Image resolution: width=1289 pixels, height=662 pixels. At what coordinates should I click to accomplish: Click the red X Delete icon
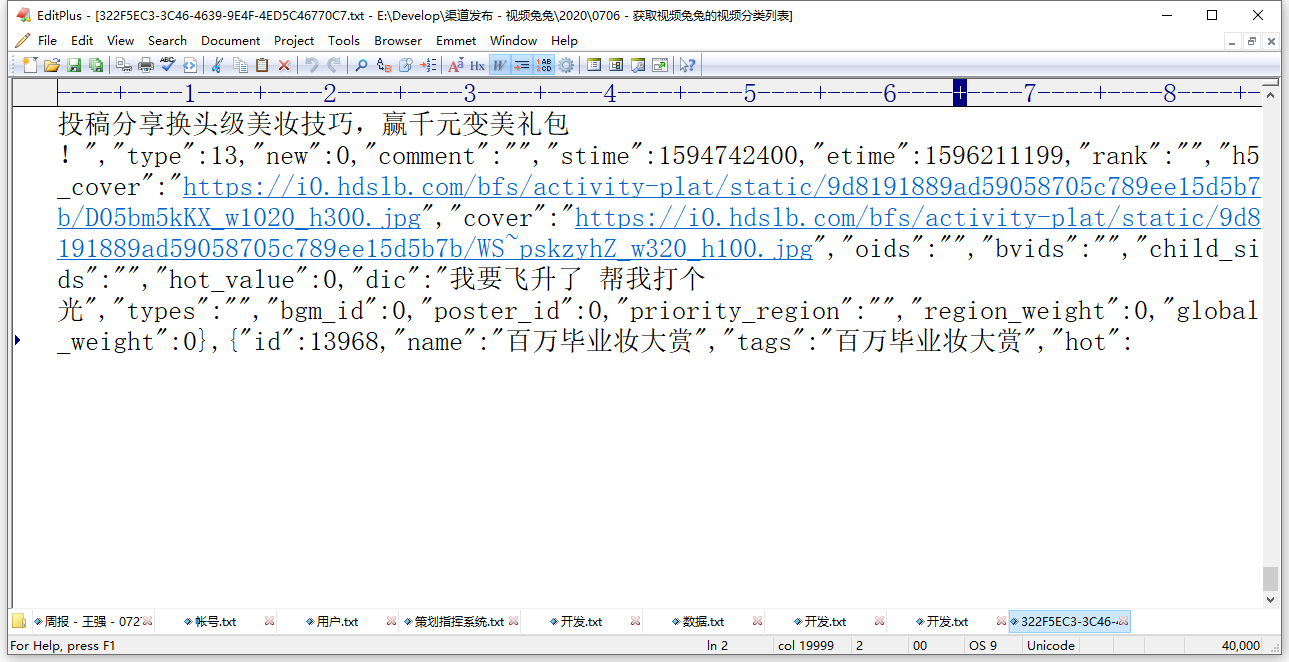[x=284, y=65]
